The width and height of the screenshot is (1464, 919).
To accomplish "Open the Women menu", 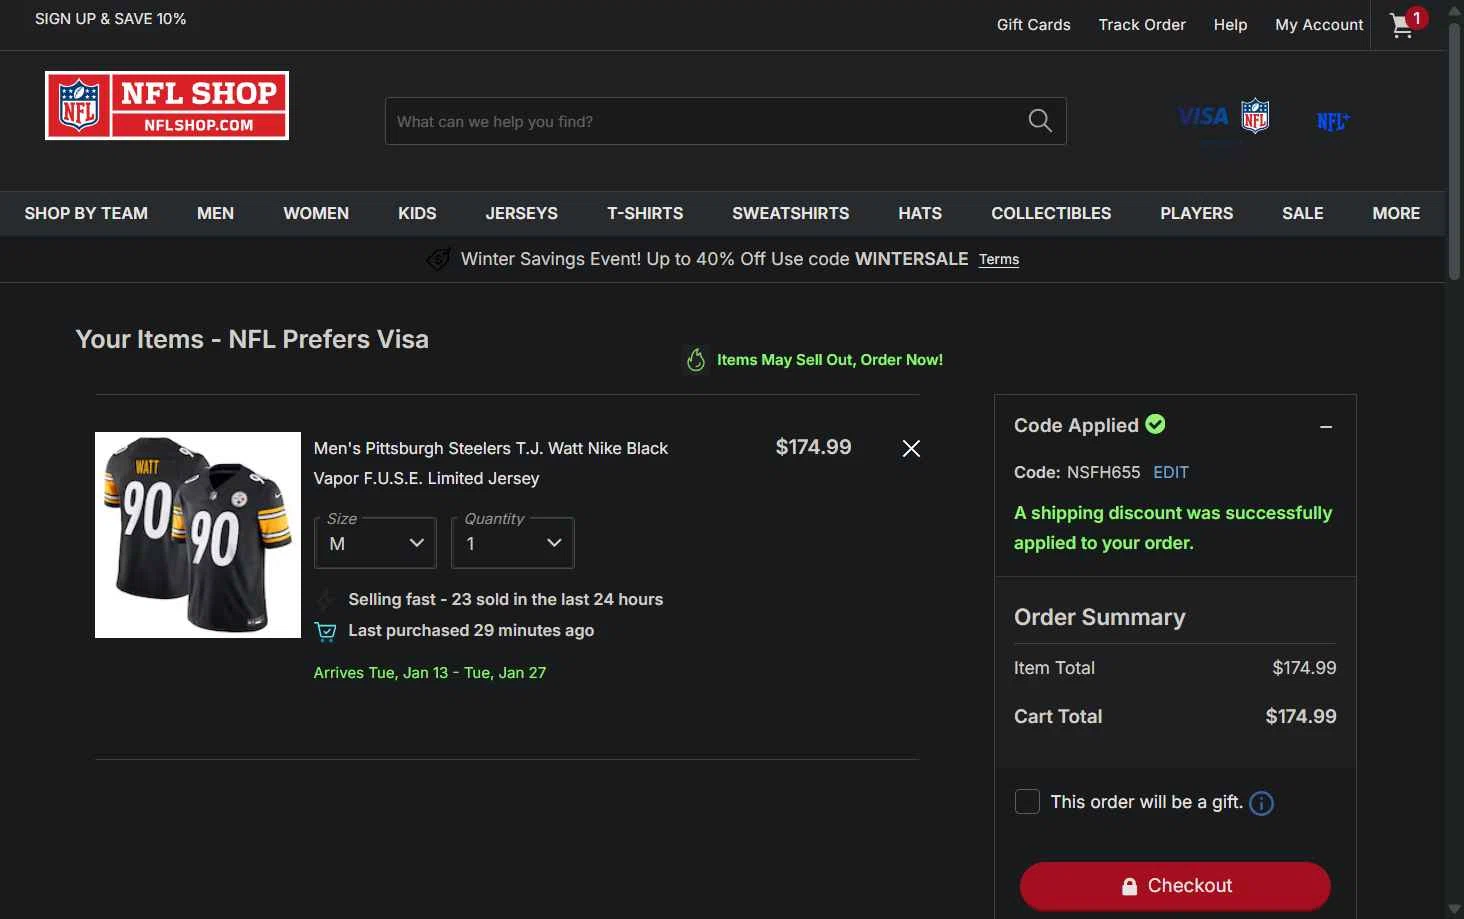I will pos(316,213).
